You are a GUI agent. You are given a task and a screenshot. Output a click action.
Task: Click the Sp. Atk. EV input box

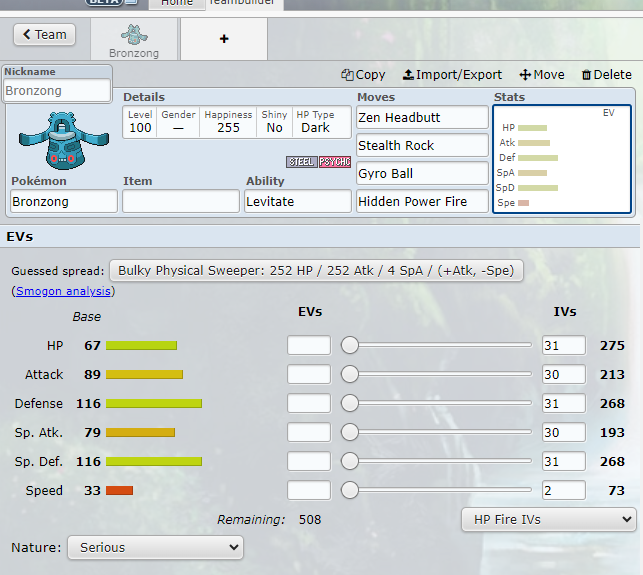coord(309,432)
